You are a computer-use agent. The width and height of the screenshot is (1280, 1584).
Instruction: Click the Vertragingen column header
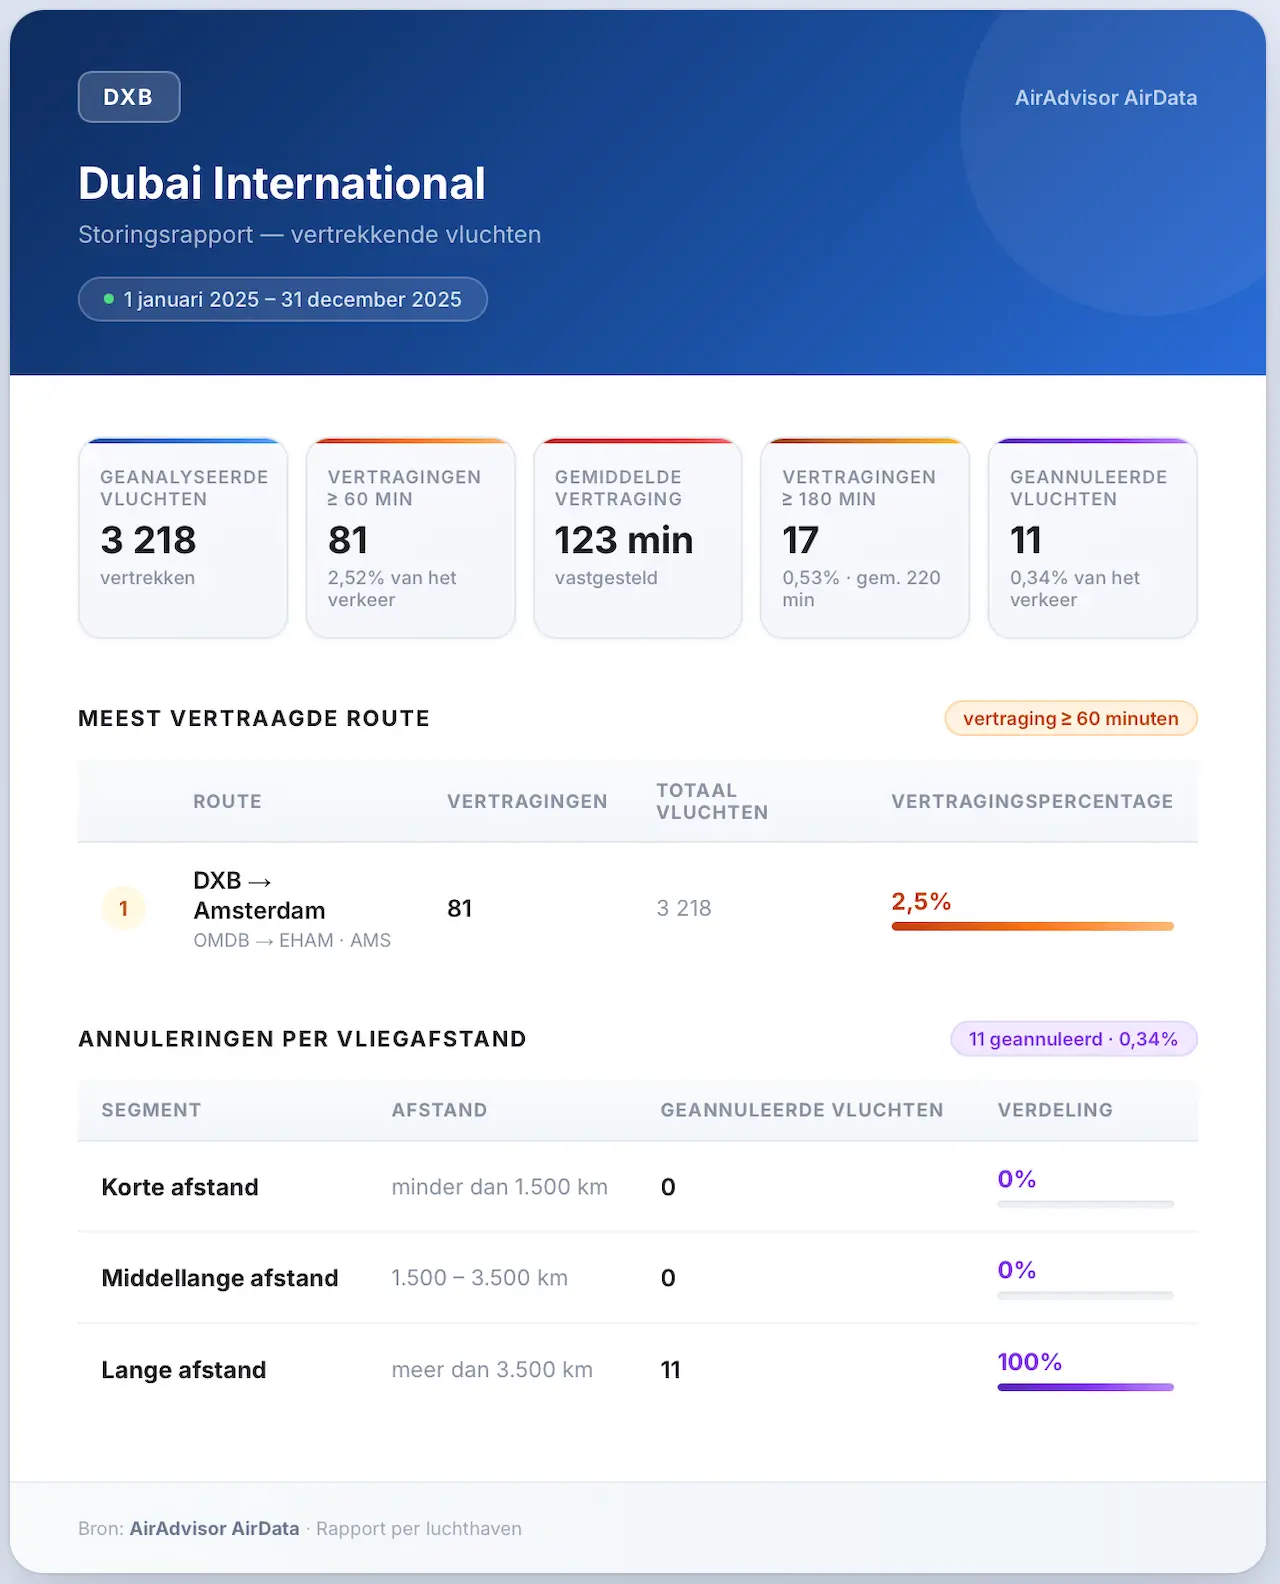tap(527, 801)
